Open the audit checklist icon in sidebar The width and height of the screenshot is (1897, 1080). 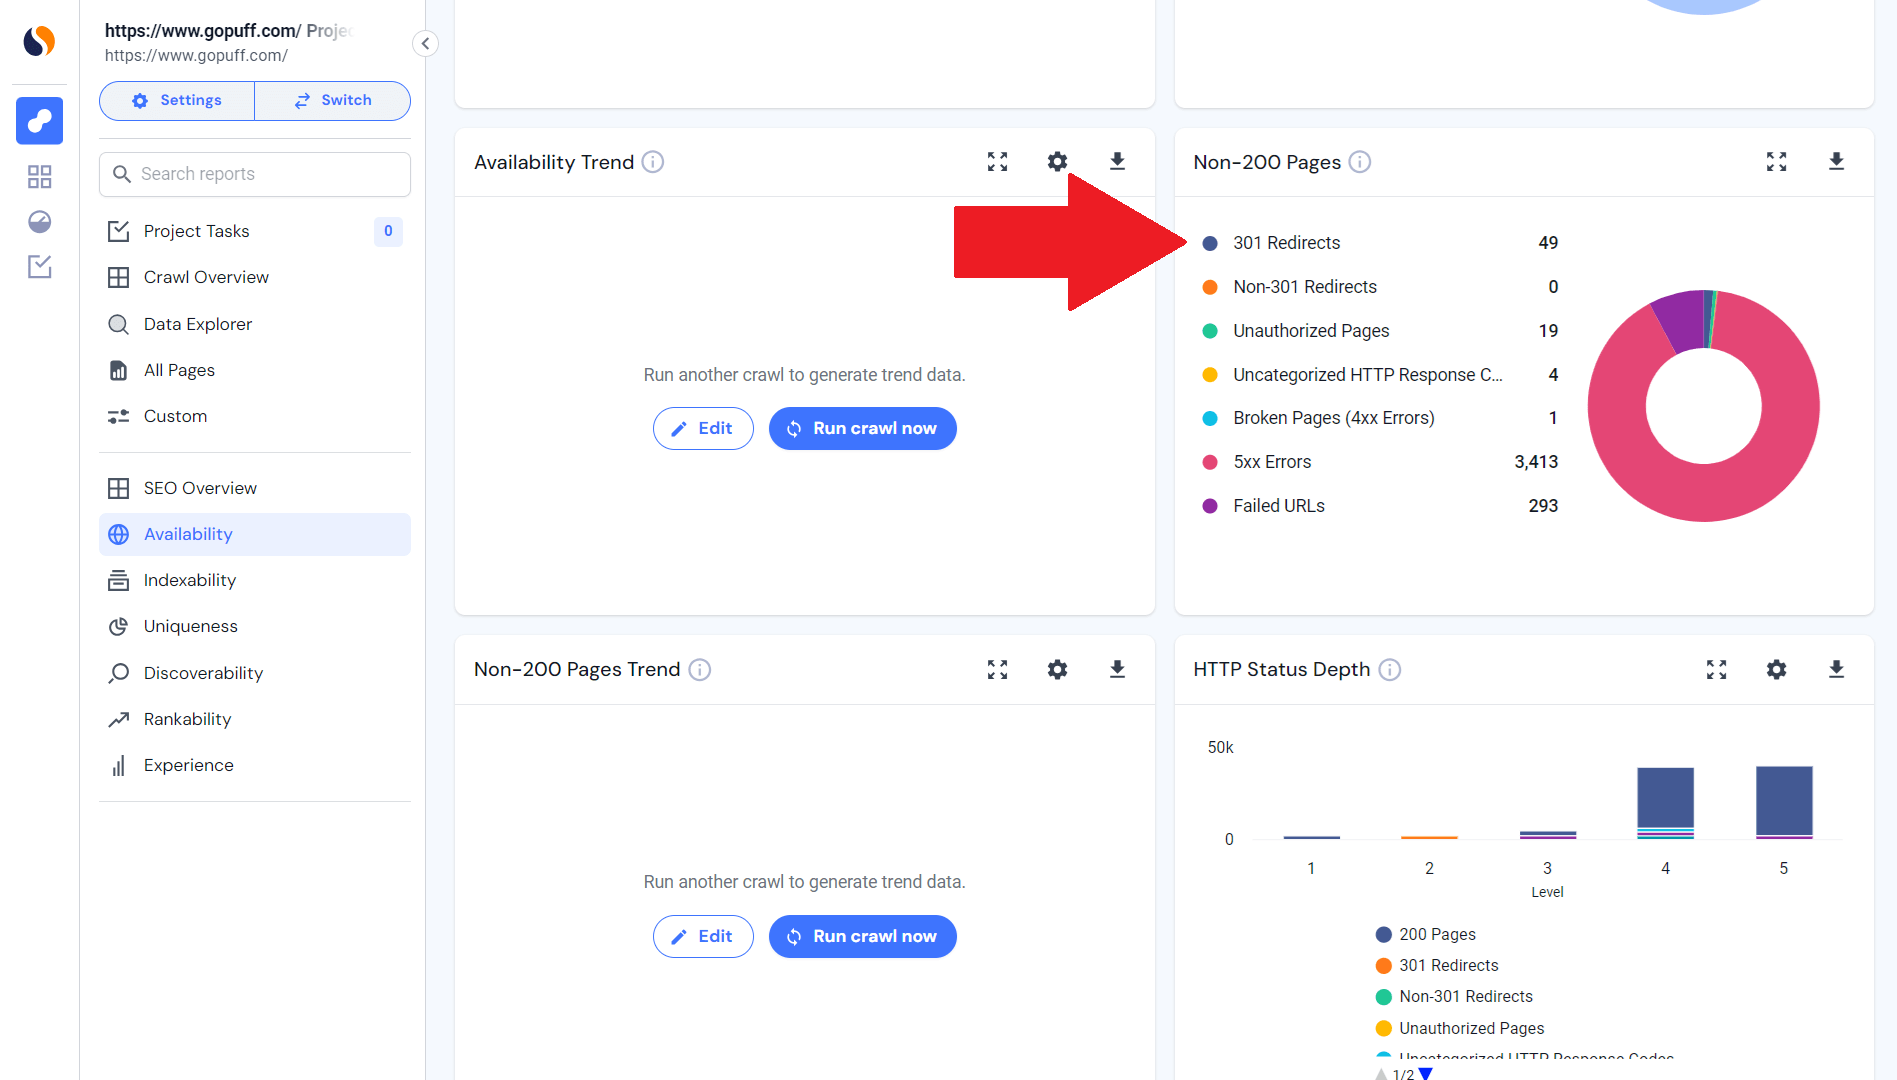[x=39, y=267]
